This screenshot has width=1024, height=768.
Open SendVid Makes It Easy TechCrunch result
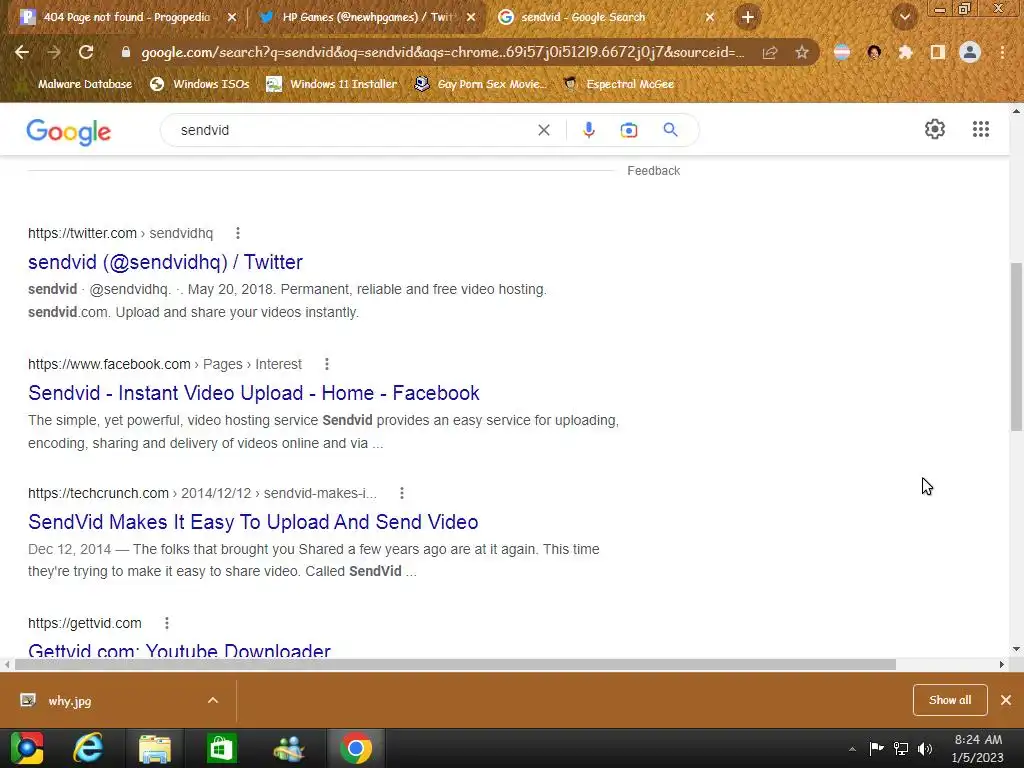pos(253,522)
